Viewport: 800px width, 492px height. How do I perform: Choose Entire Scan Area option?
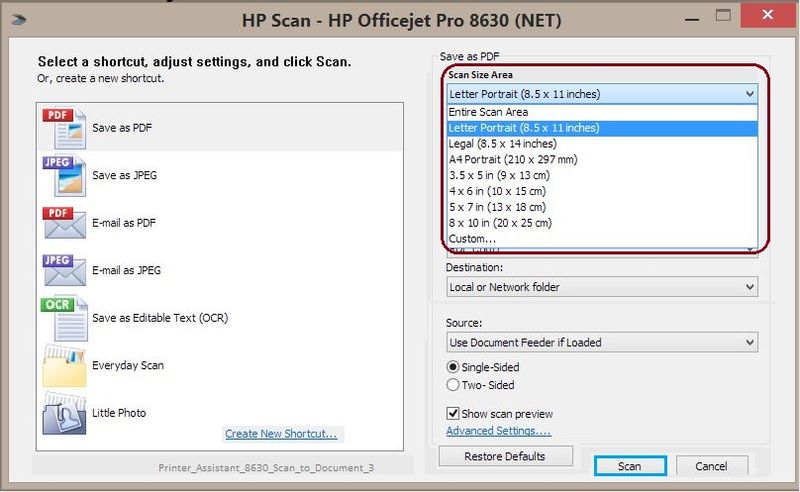click(602, 112)
